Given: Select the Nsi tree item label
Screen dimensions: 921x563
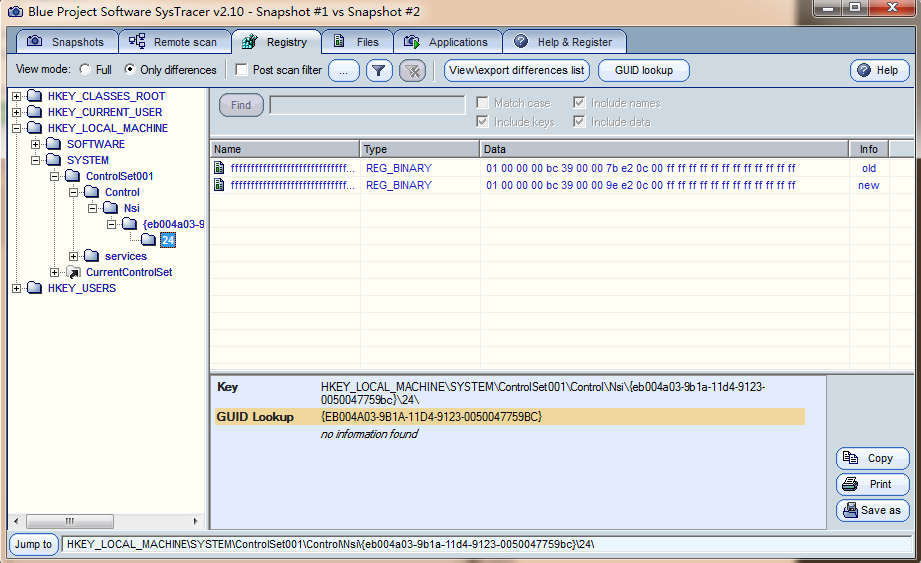Looking at the screenshot, I should point(132,208).
